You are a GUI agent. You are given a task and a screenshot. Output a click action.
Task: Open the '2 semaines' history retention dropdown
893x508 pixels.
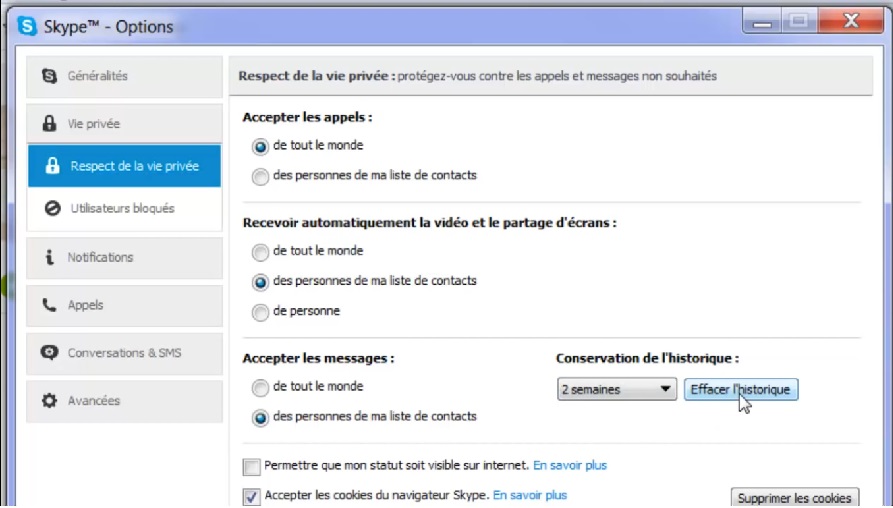click(x=617, y=390)
